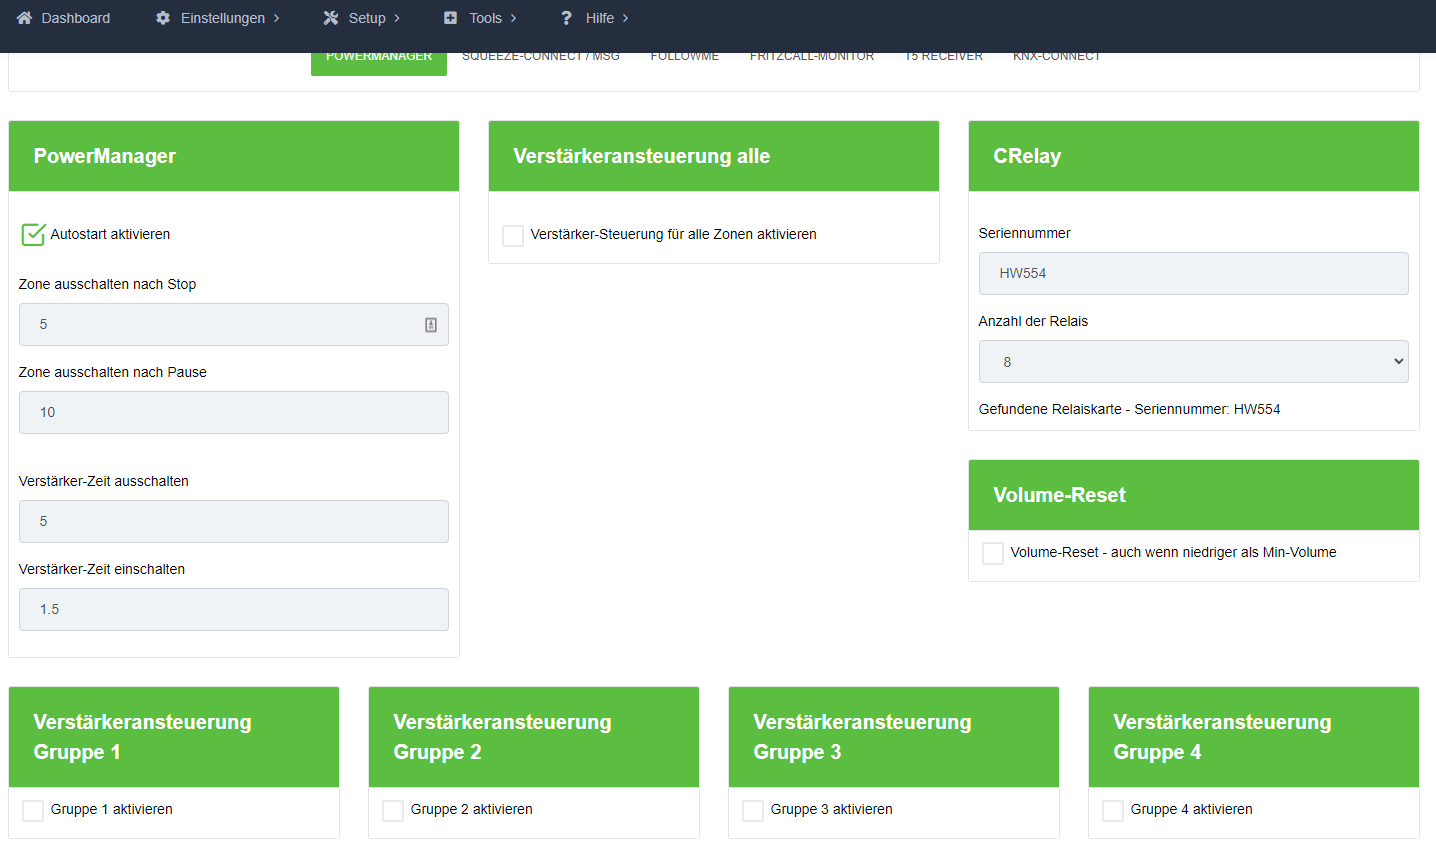This screenshot has width=1436, height=848.
Task: Select the FRITZCALL-MONITOR tab
Action: pyautogui.click(x=811, y=58)
